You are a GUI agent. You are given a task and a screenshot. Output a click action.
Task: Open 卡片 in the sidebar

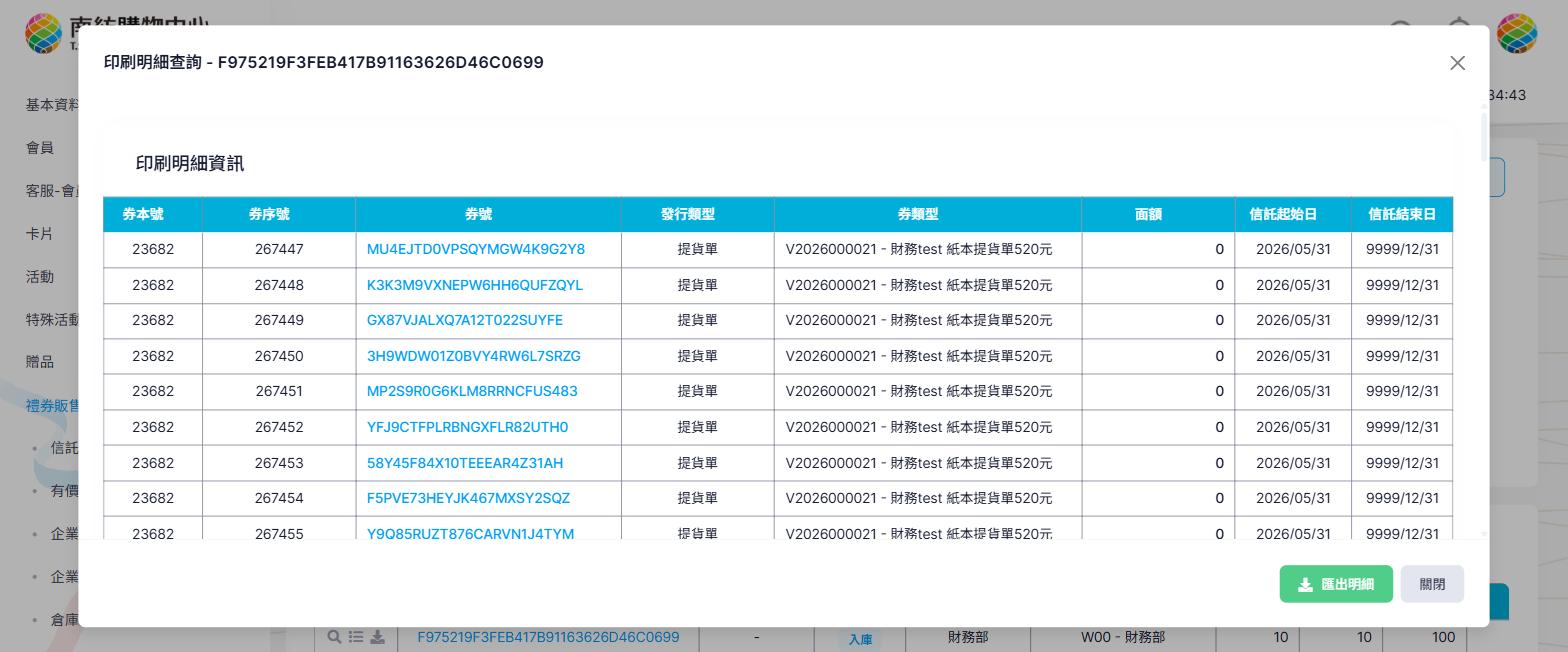pyautogui.click(x=40, y=234)
